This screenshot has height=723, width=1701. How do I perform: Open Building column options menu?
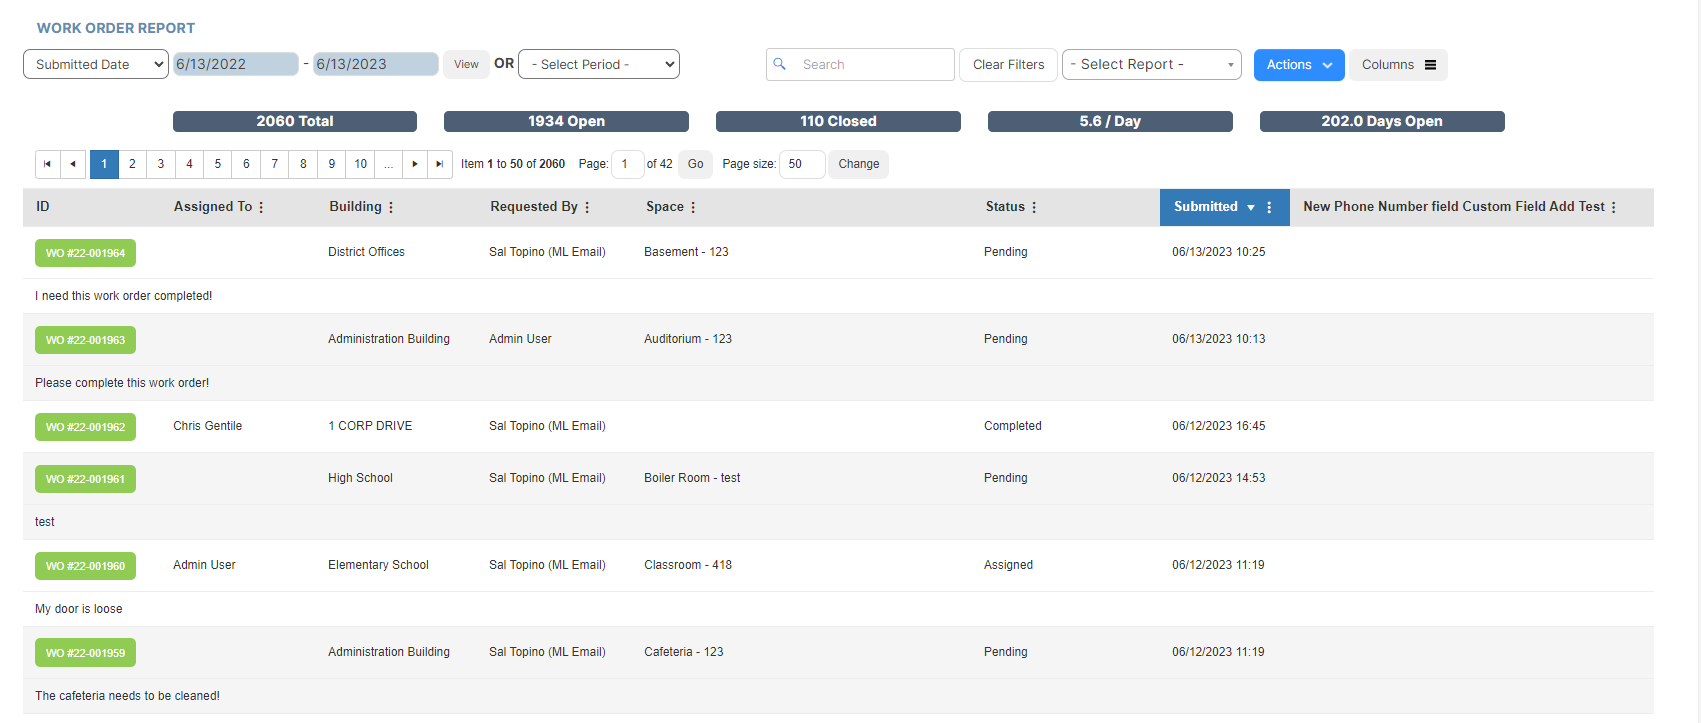click(391, 207)
